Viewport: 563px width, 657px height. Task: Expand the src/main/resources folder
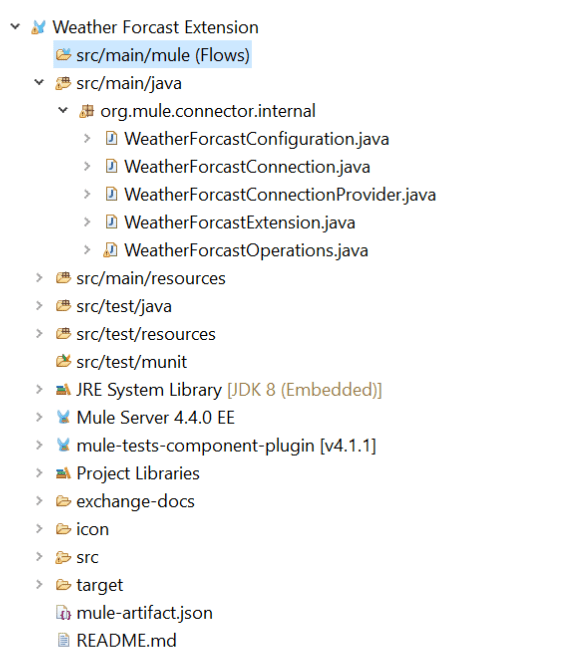(39, 278)
